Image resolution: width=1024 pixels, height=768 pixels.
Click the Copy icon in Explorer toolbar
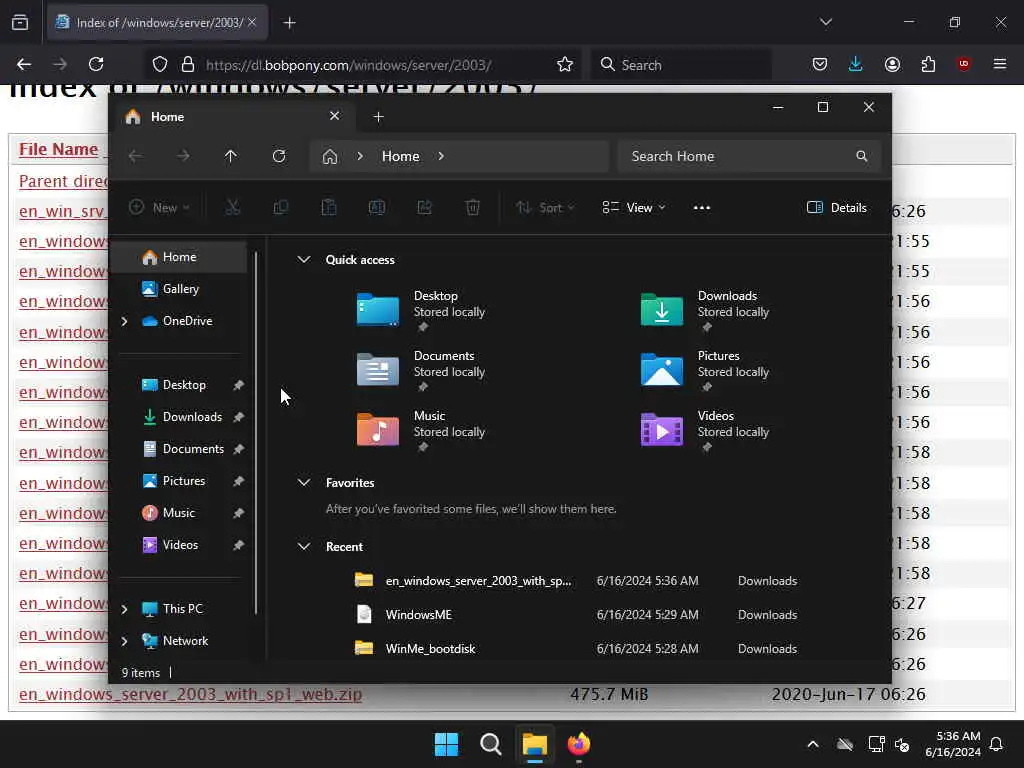pyautogui.click(x=281, y=208)
